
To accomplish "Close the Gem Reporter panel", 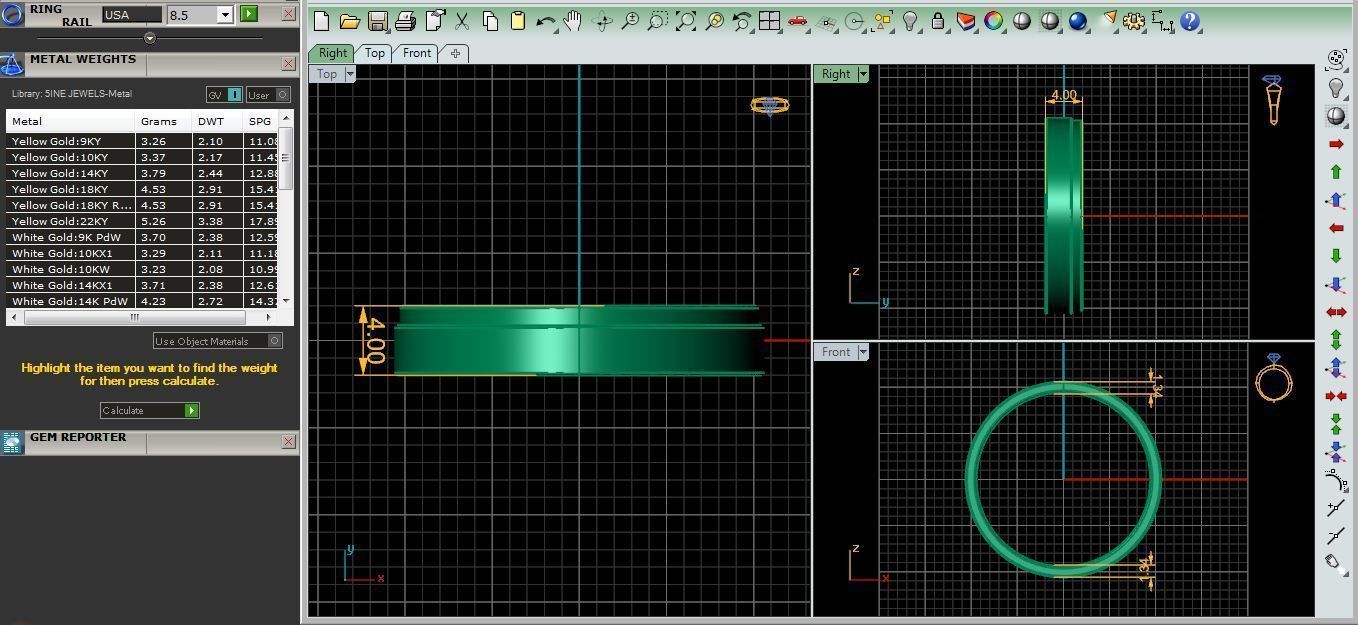I will point(288,441).
